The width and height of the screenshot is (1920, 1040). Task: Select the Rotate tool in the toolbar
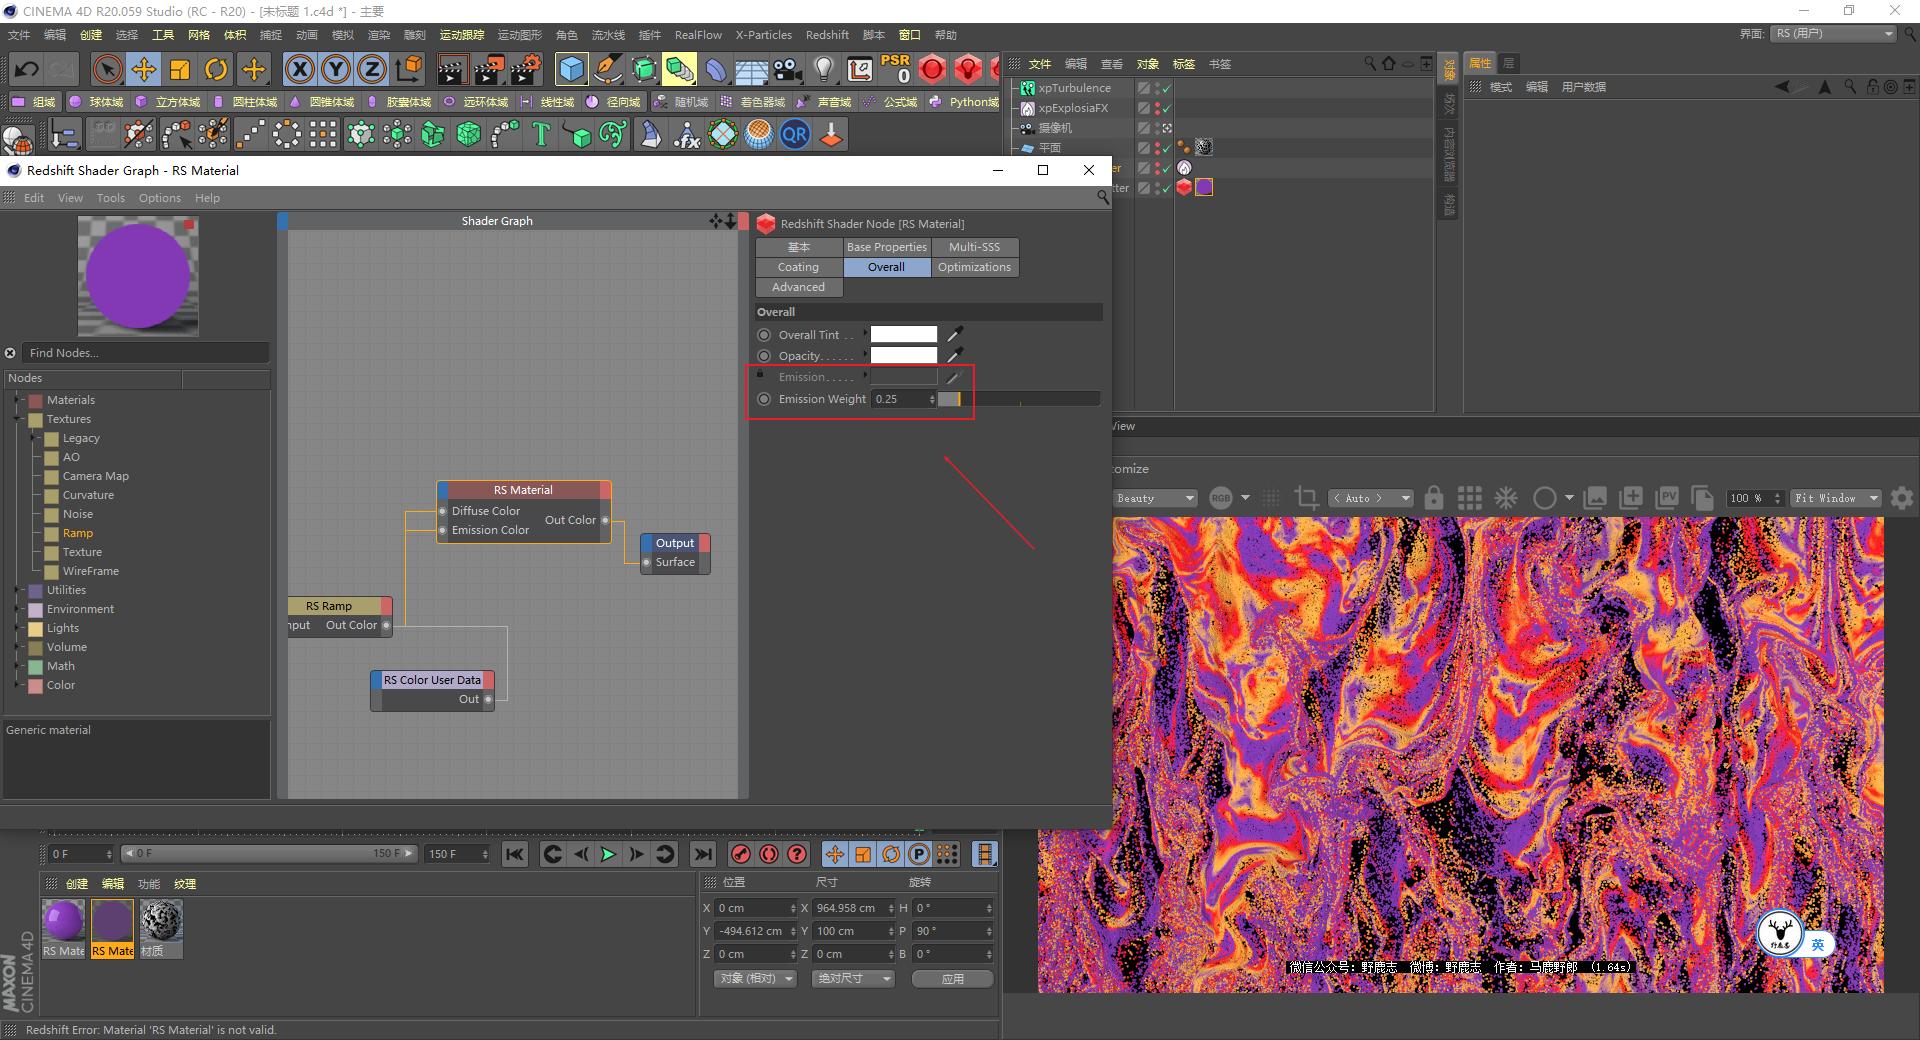coord(216,69)
